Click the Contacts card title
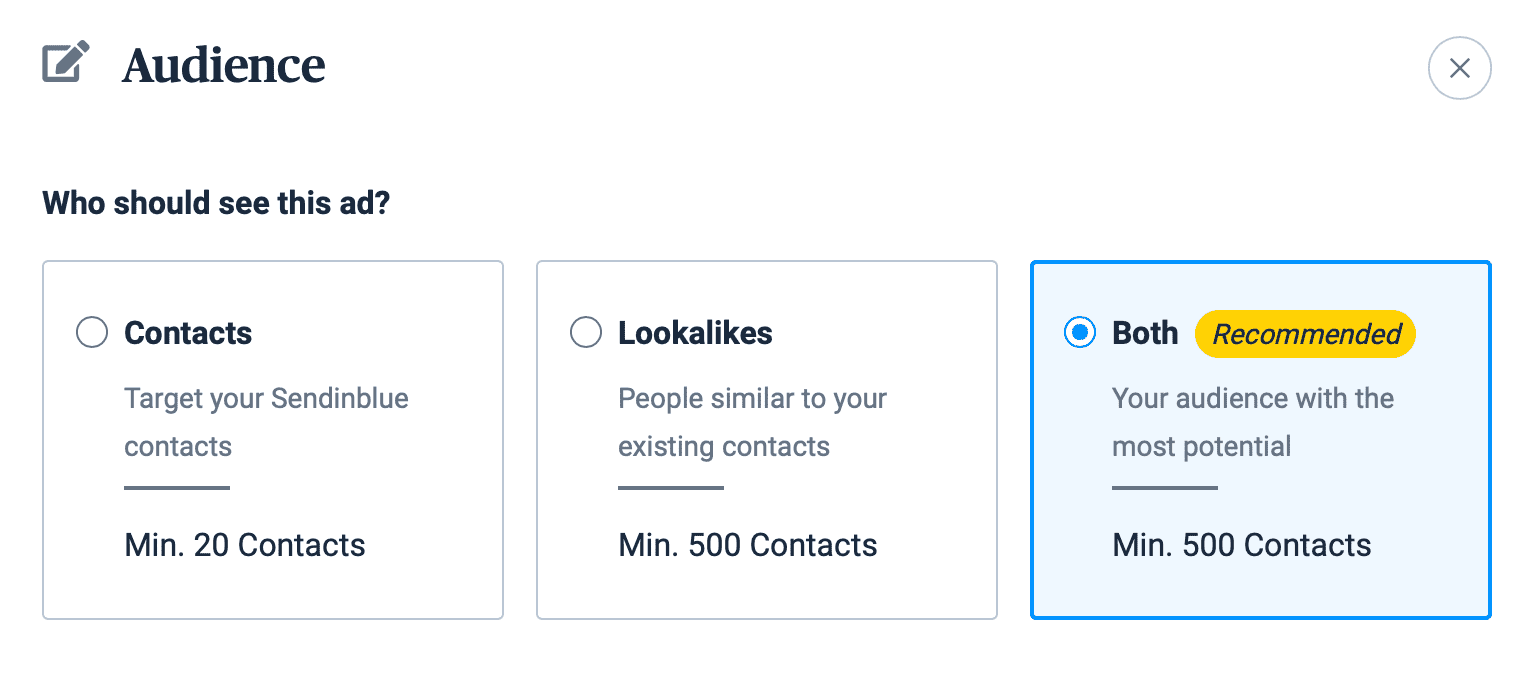The width and height of the screenshot is (1536, 674). click(x=187, y=333)
